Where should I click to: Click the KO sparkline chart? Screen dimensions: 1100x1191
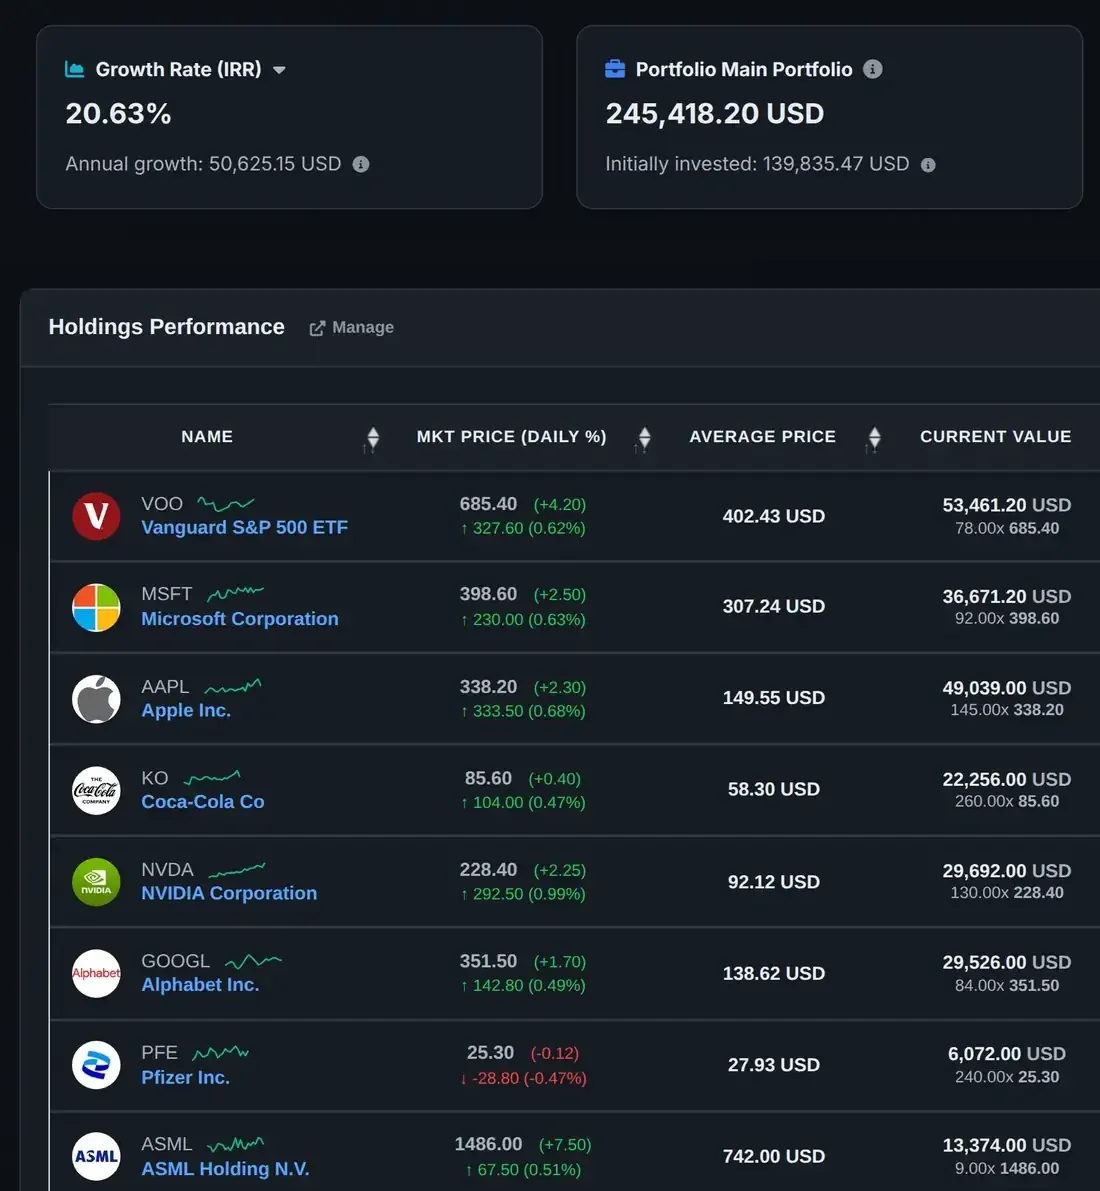213,777
